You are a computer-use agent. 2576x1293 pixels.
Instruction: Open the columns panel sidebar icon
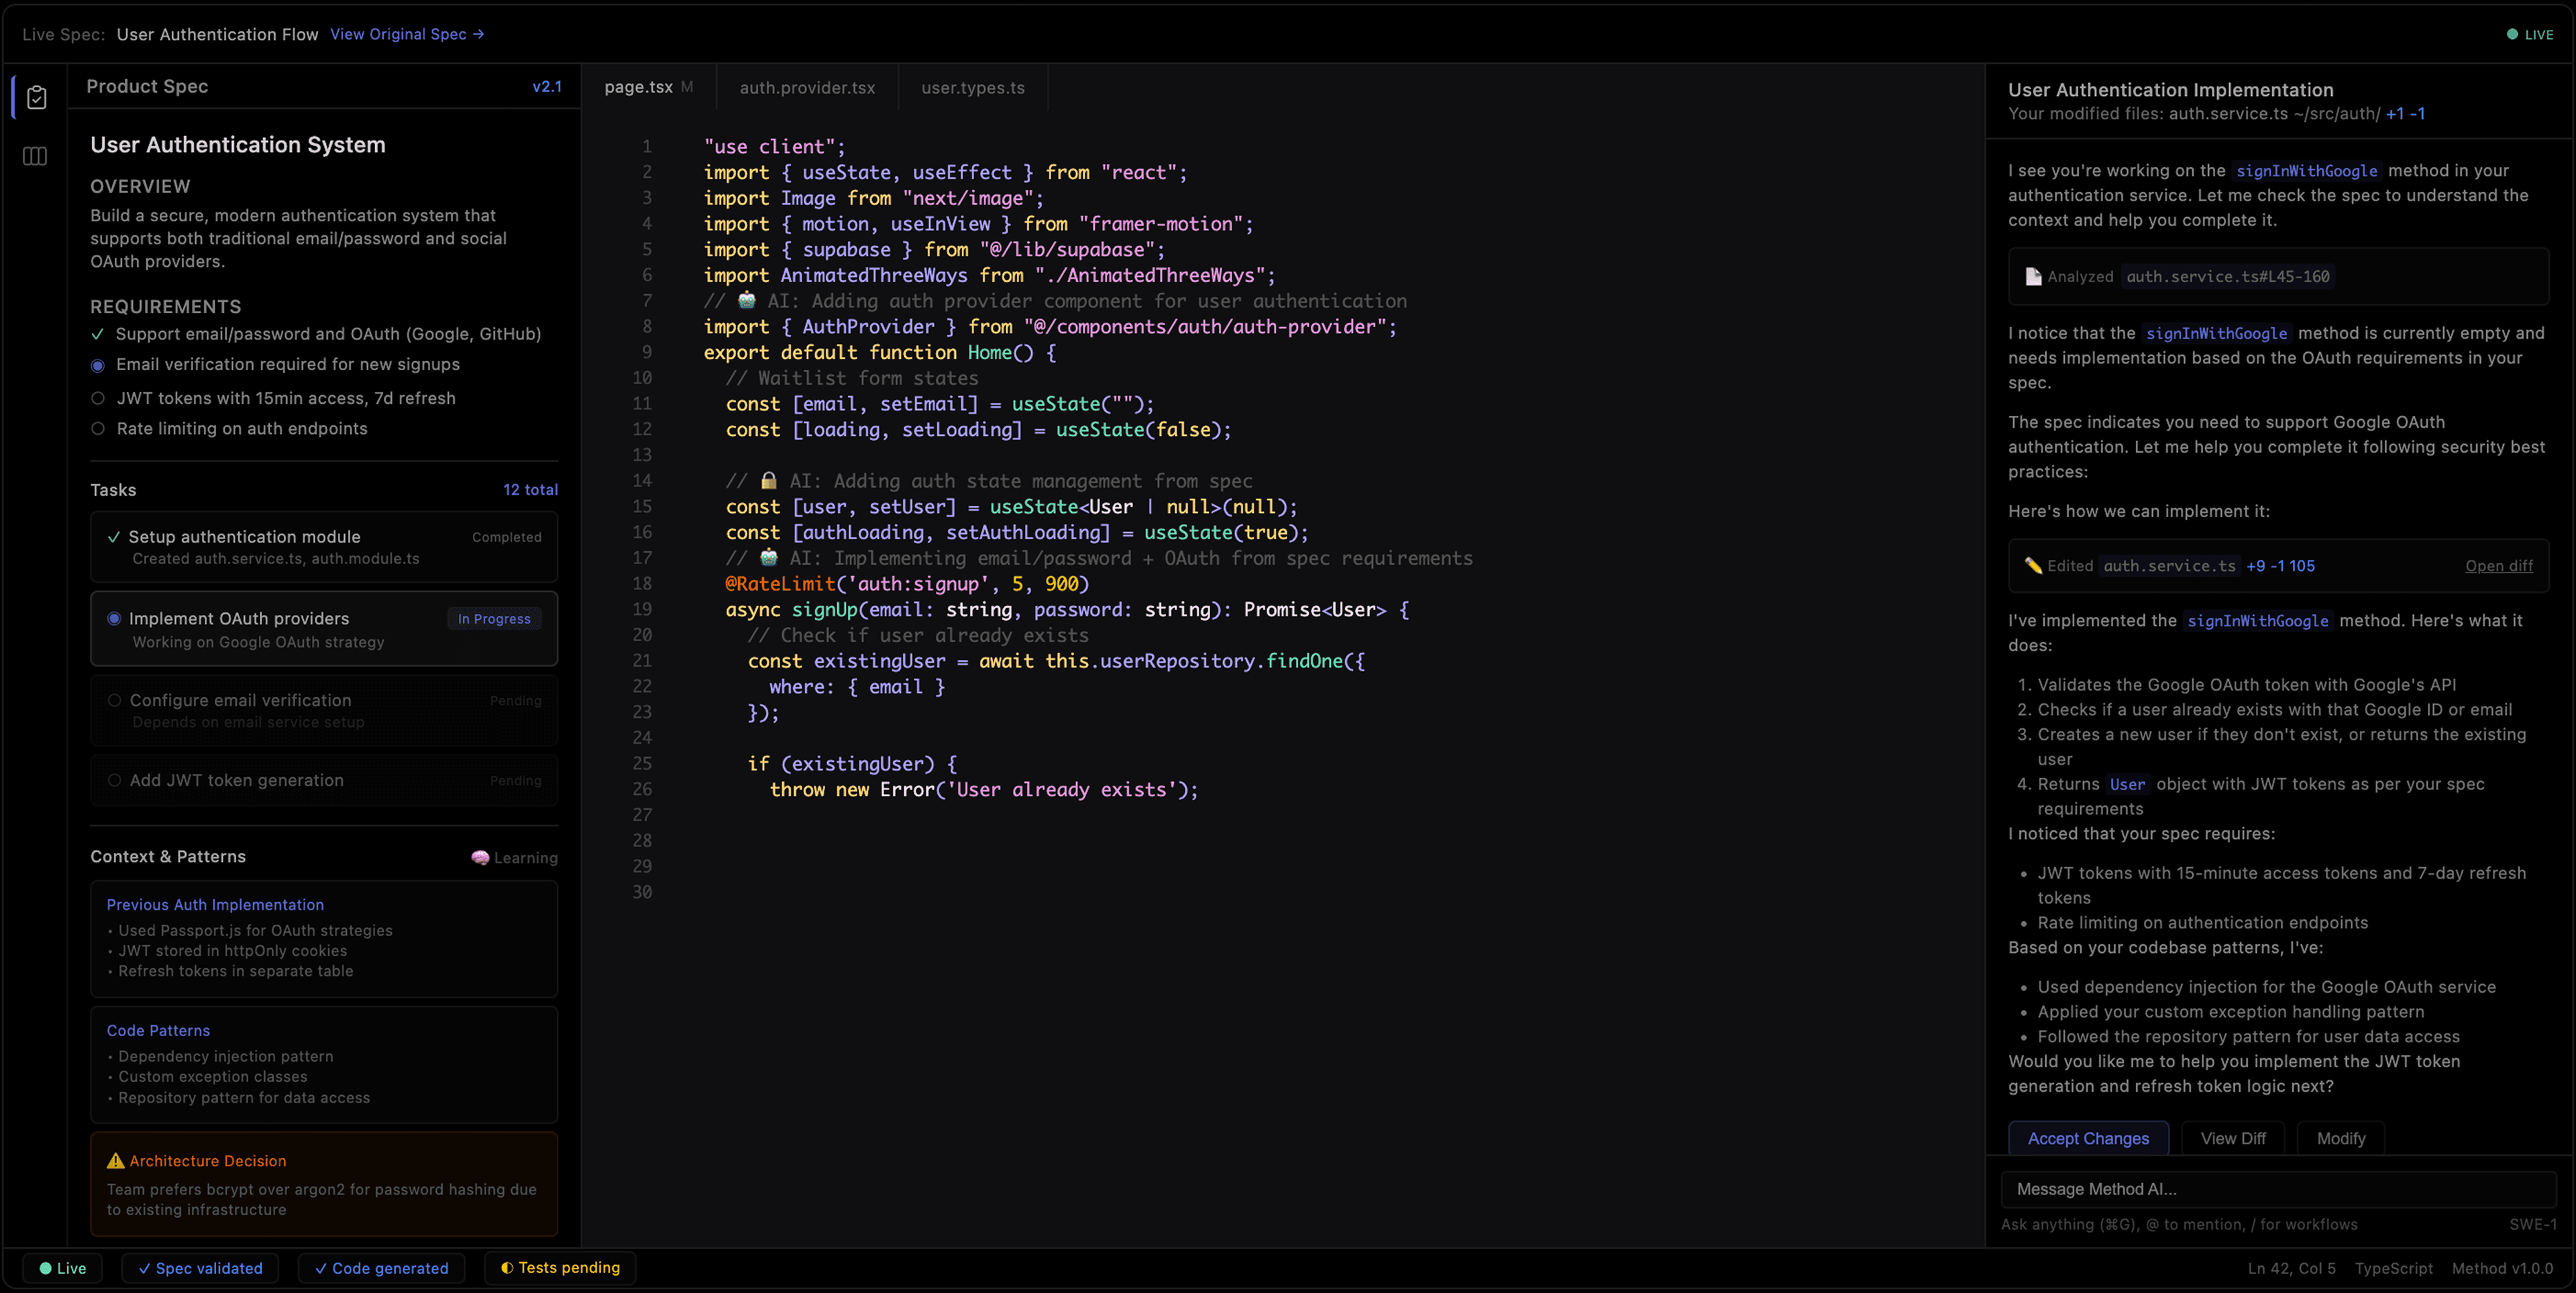35,156
